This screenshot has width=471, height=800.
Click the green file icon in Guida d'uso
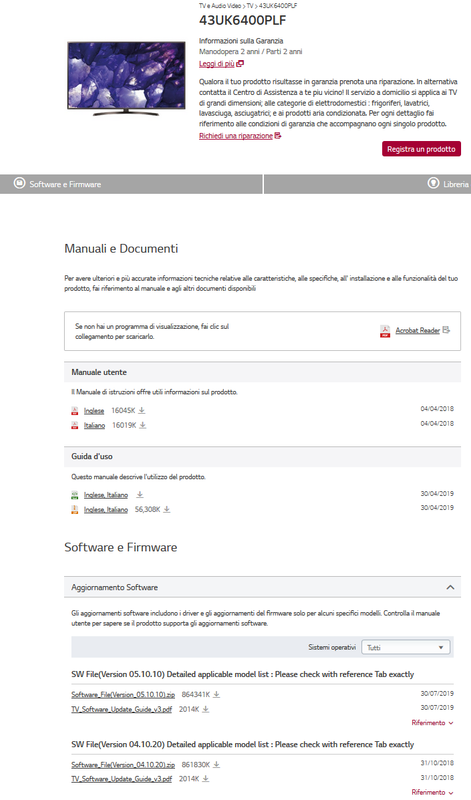pos(75,495)
